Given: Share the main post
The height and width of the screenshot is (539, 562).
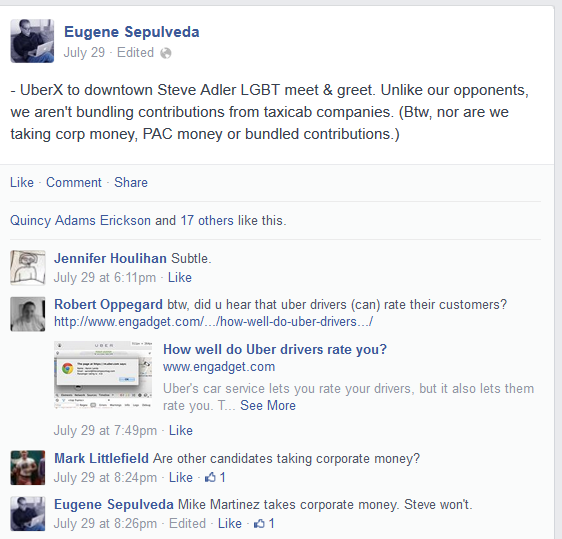Looking at the screenshot, I should [131, 182].
